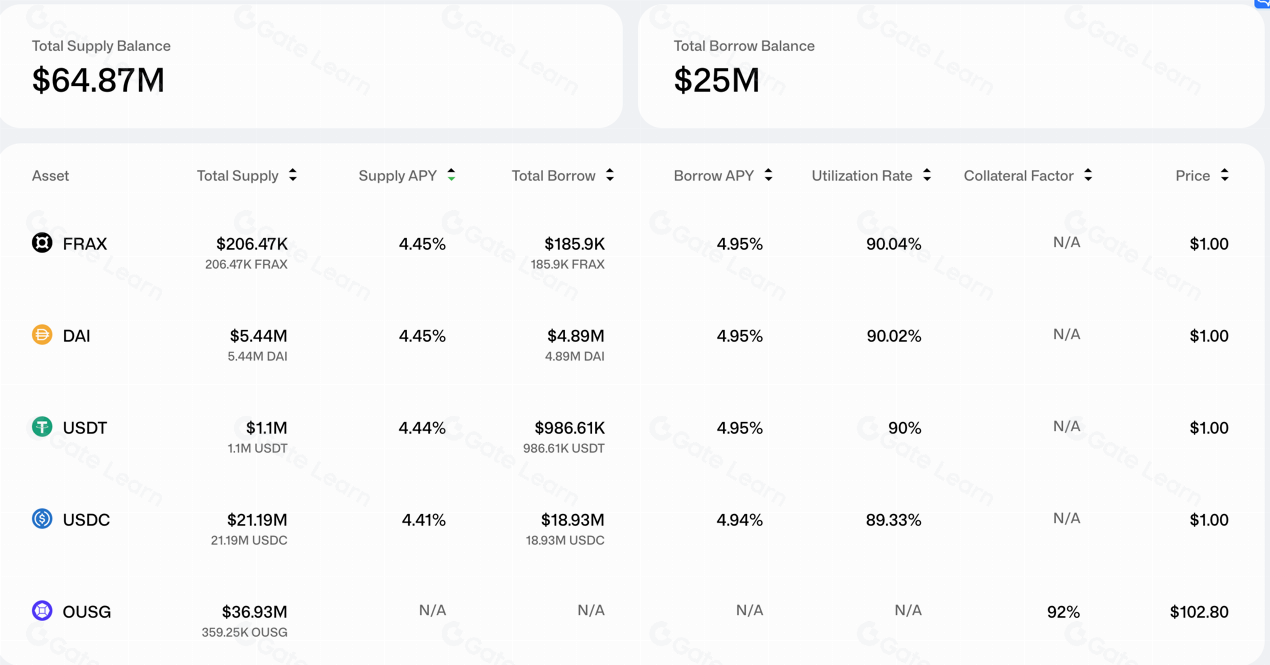Click the FRAX asset name
The height and width of the screenshot is (665, 1270).
click(x=84, y=244)
